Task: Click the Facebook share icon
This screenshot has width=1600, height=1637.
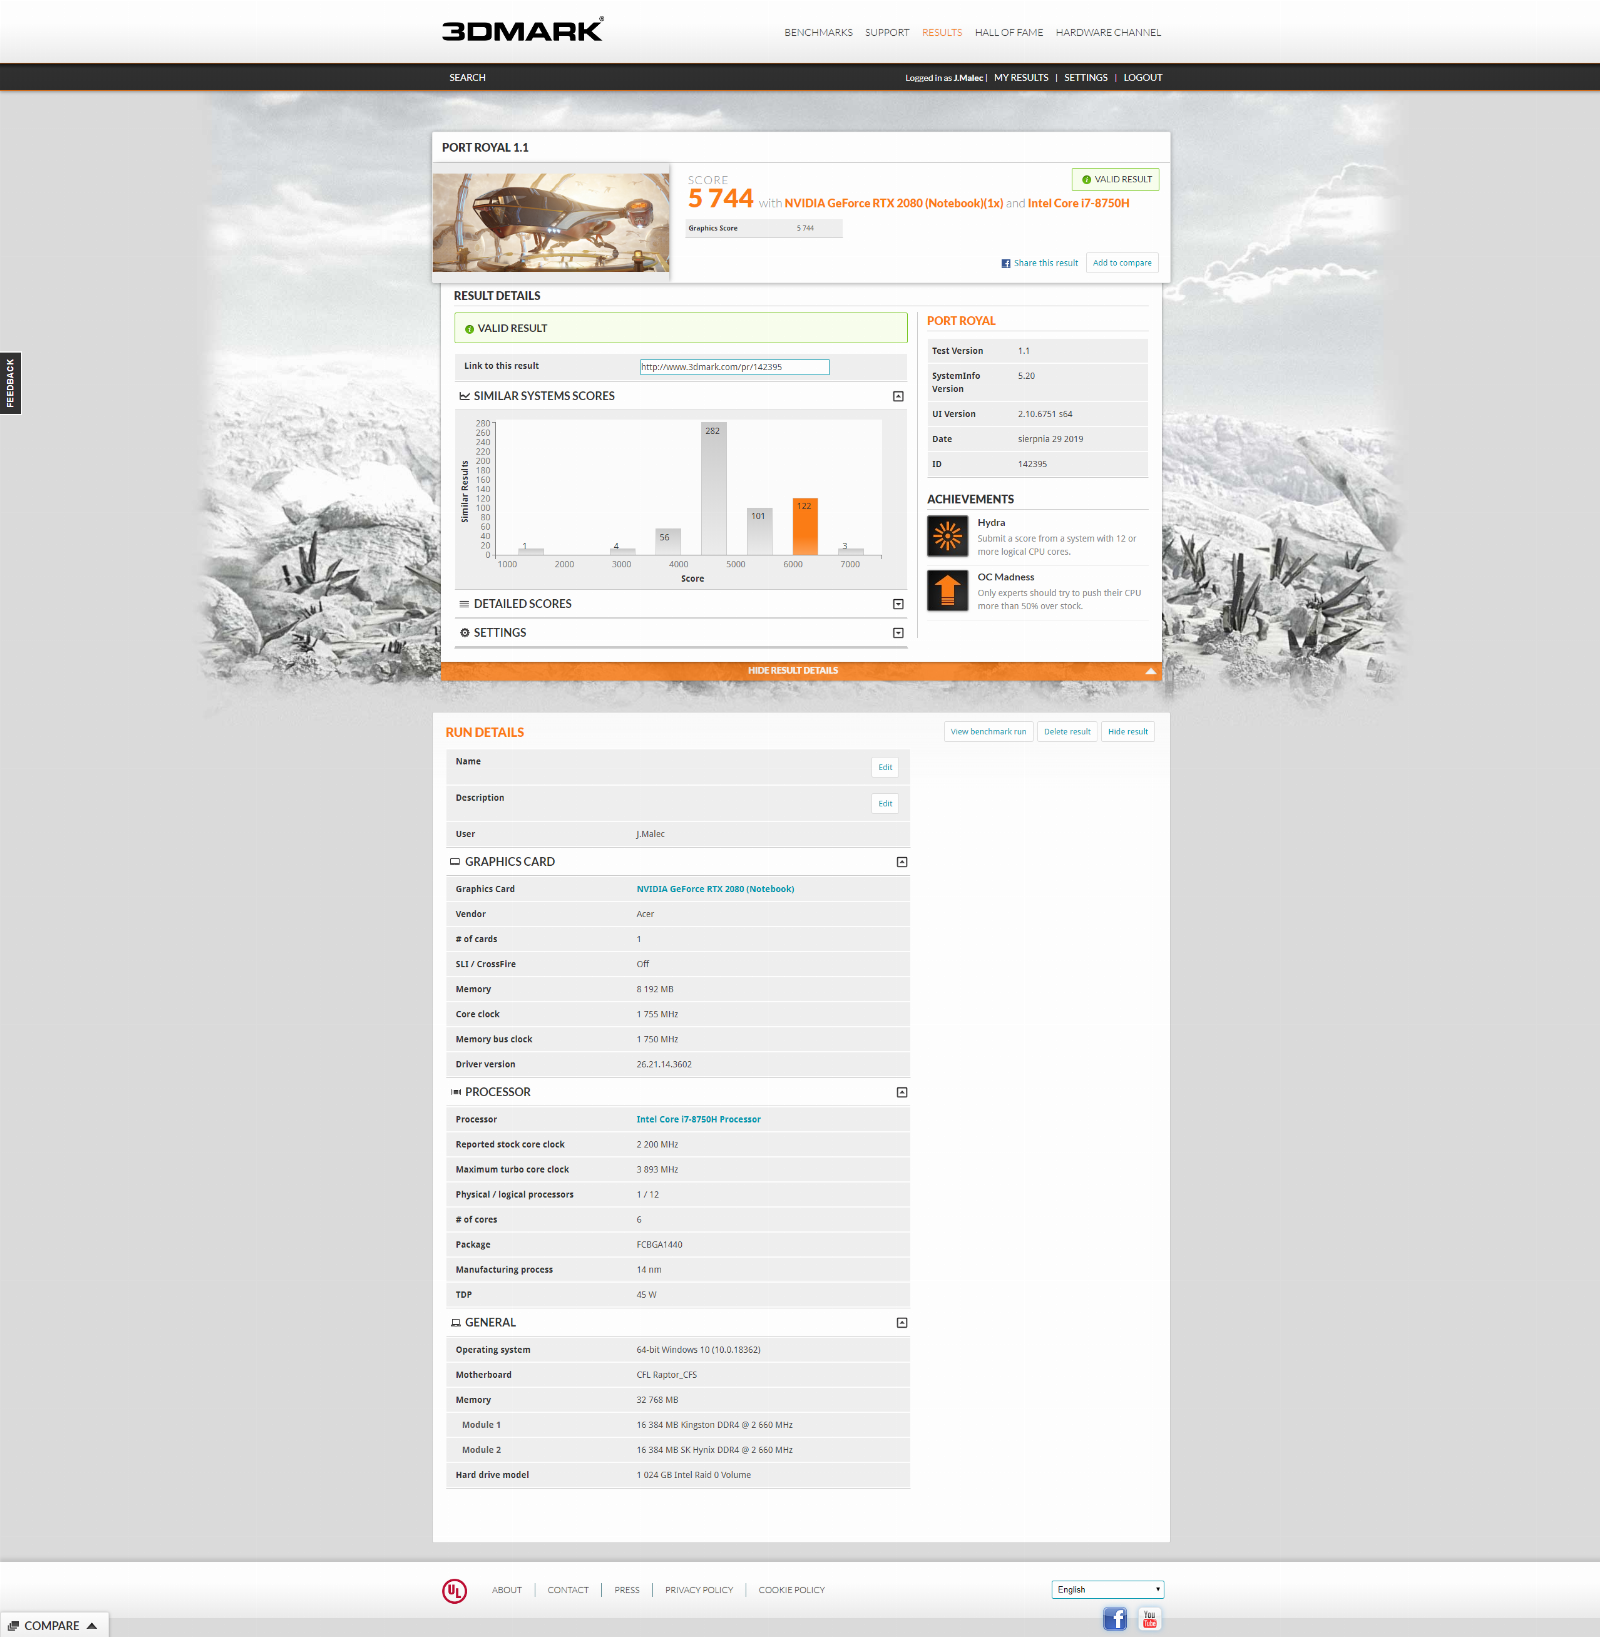Action: [x=1006, y=263]
